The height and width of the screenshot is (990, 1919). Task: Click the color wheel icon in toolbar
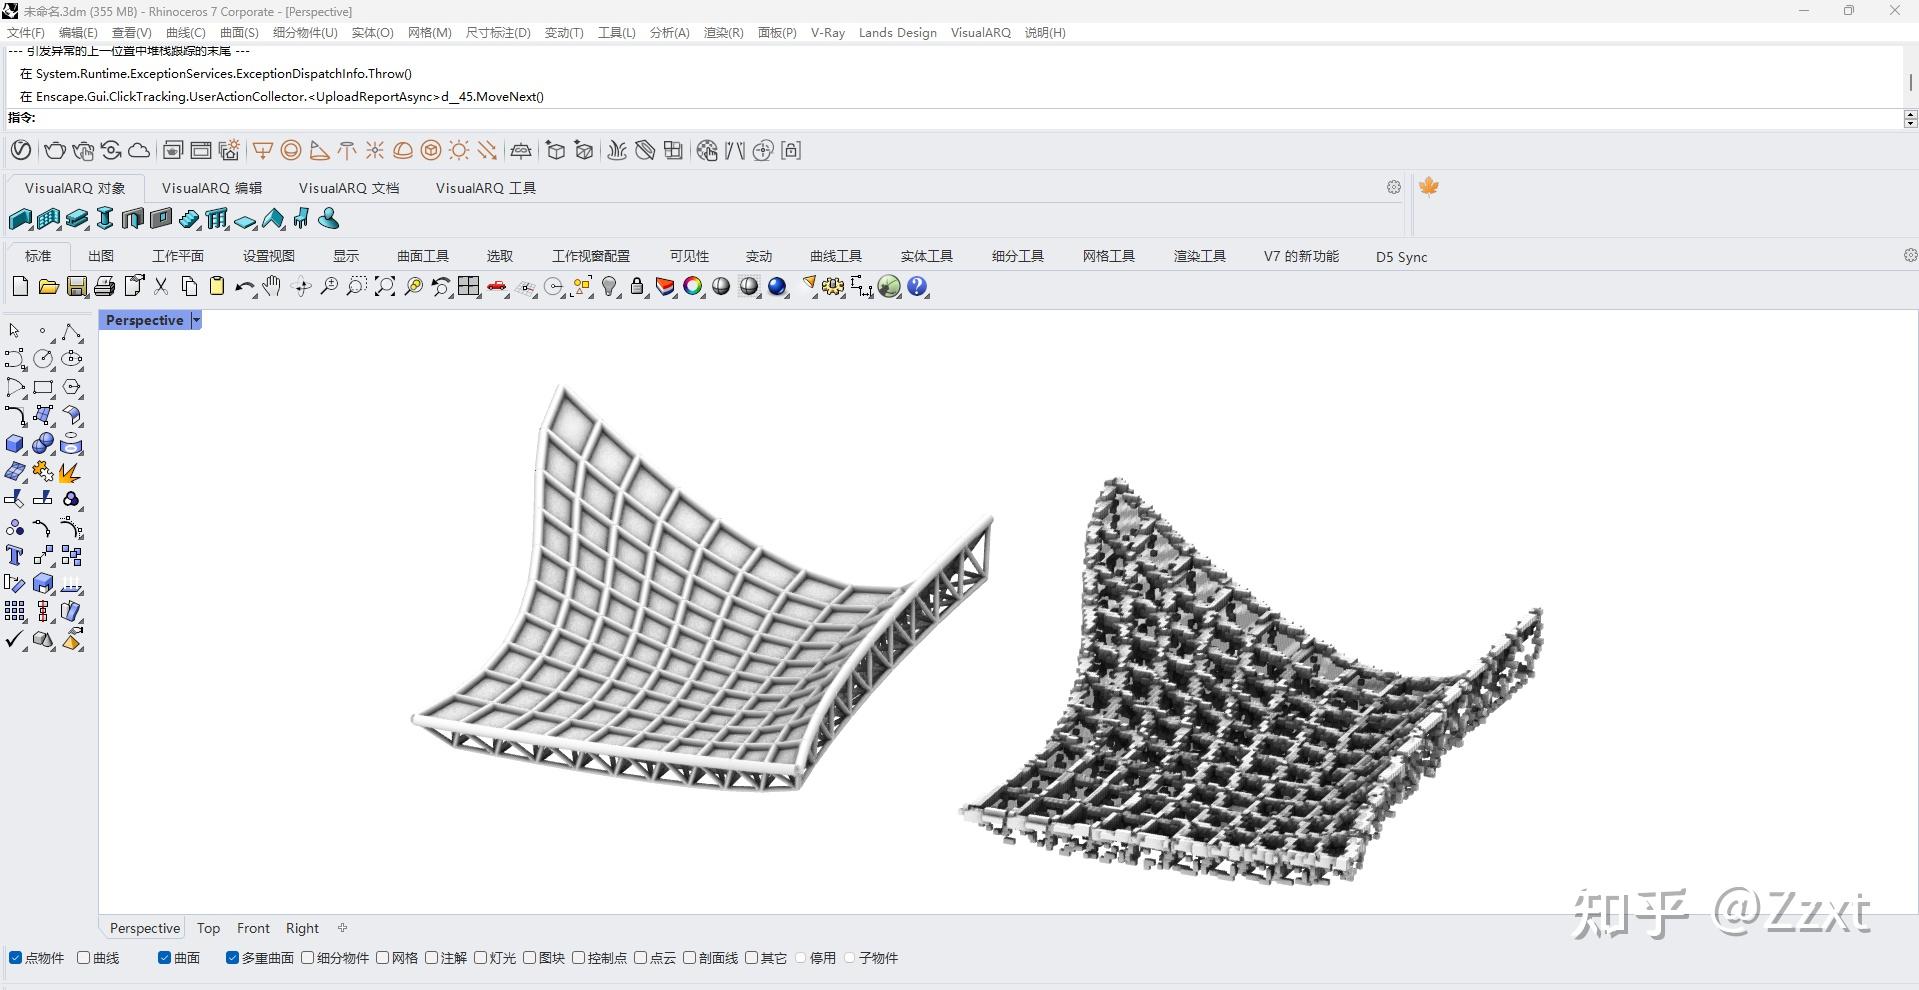click(x=693, y=287)
